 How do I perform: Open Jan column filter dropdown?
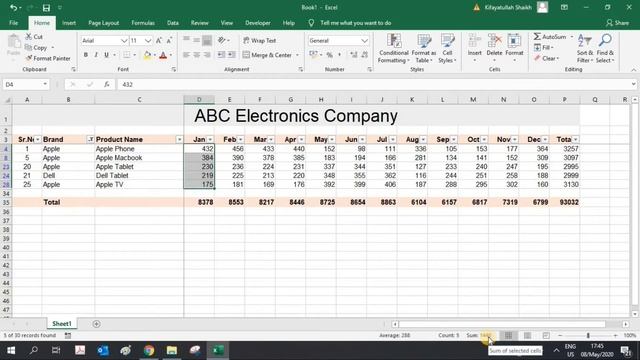[210, 140]
